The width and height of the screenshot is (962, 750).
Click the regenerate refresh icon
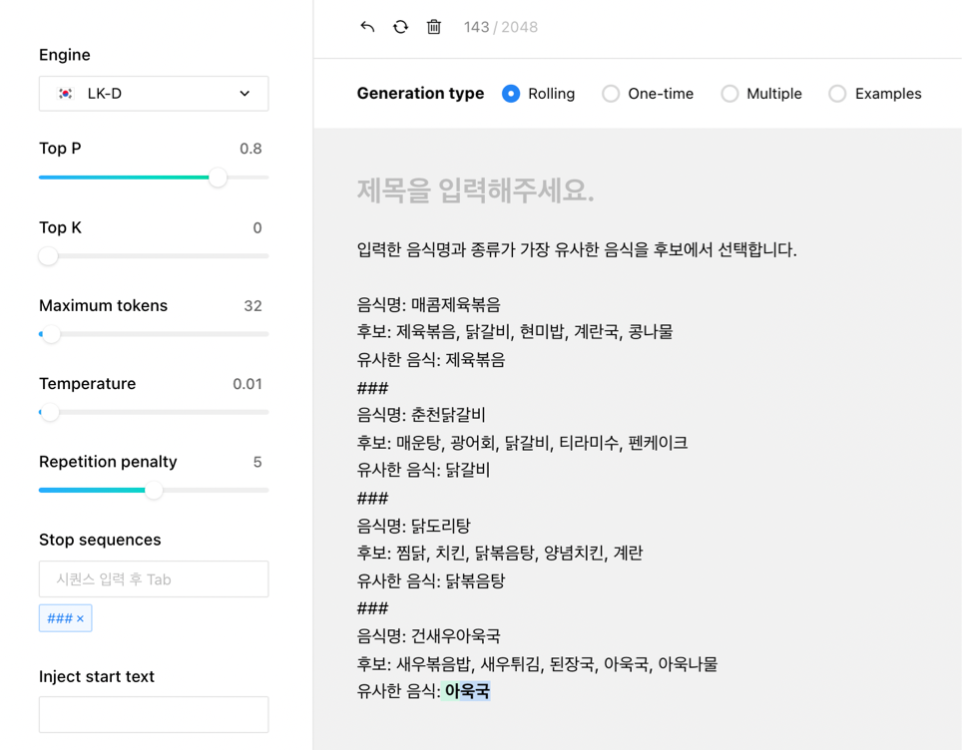400,27
